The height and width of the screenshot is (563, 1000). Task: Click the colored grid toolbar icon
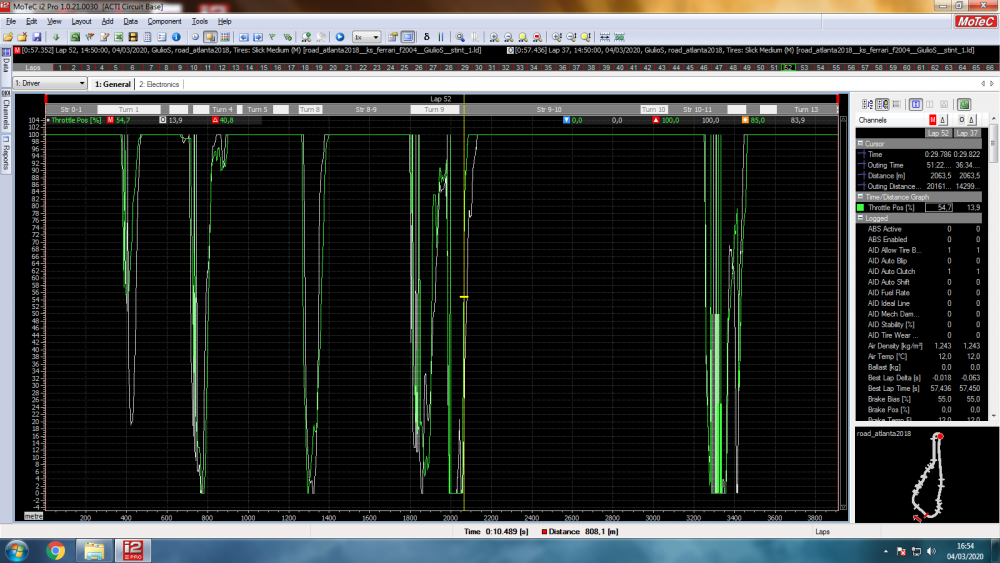point(224,37)
